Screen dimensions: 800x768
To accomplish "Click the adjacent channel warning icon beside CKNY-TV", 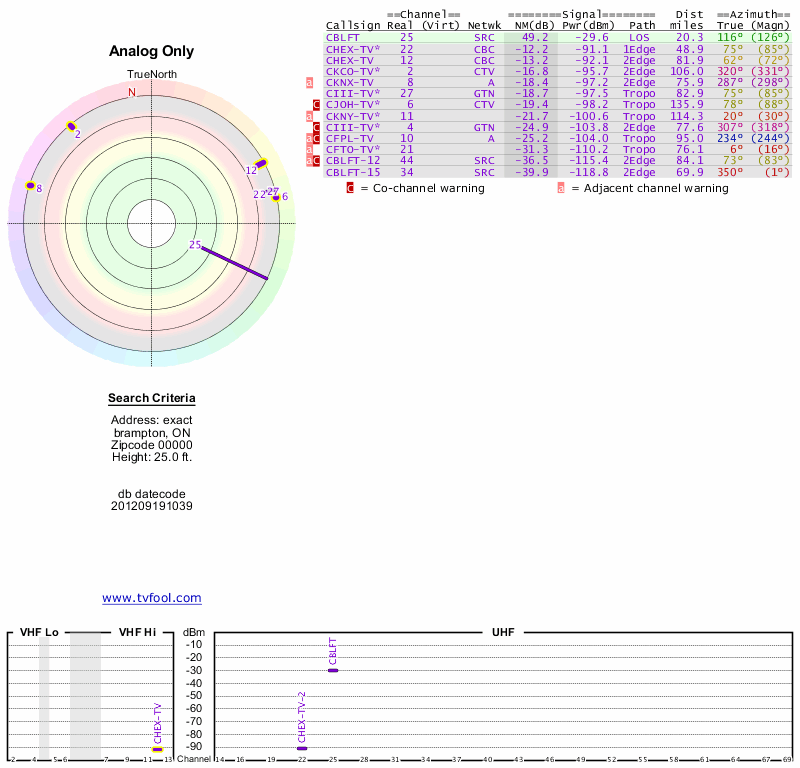I will [x=309, y=116].
